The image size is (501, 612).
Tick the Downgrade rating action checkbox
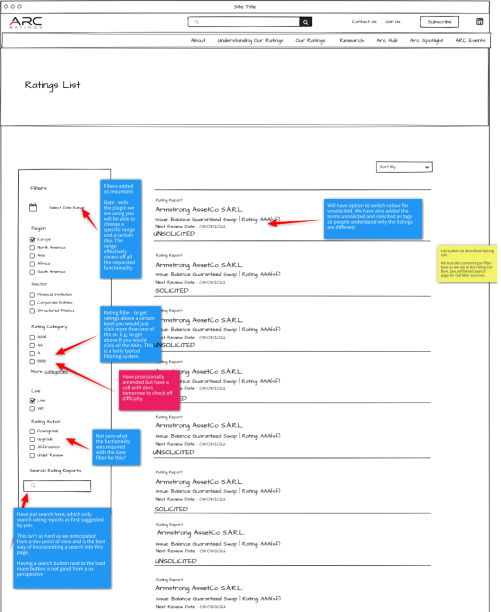(x=32, y=431)
